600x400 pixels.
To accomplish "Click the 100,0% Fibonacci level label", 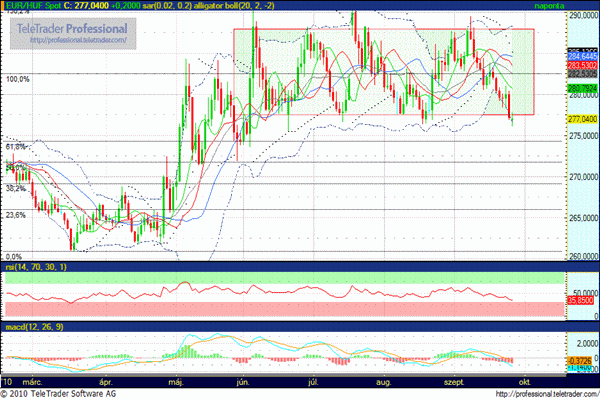I will [17, 78].
